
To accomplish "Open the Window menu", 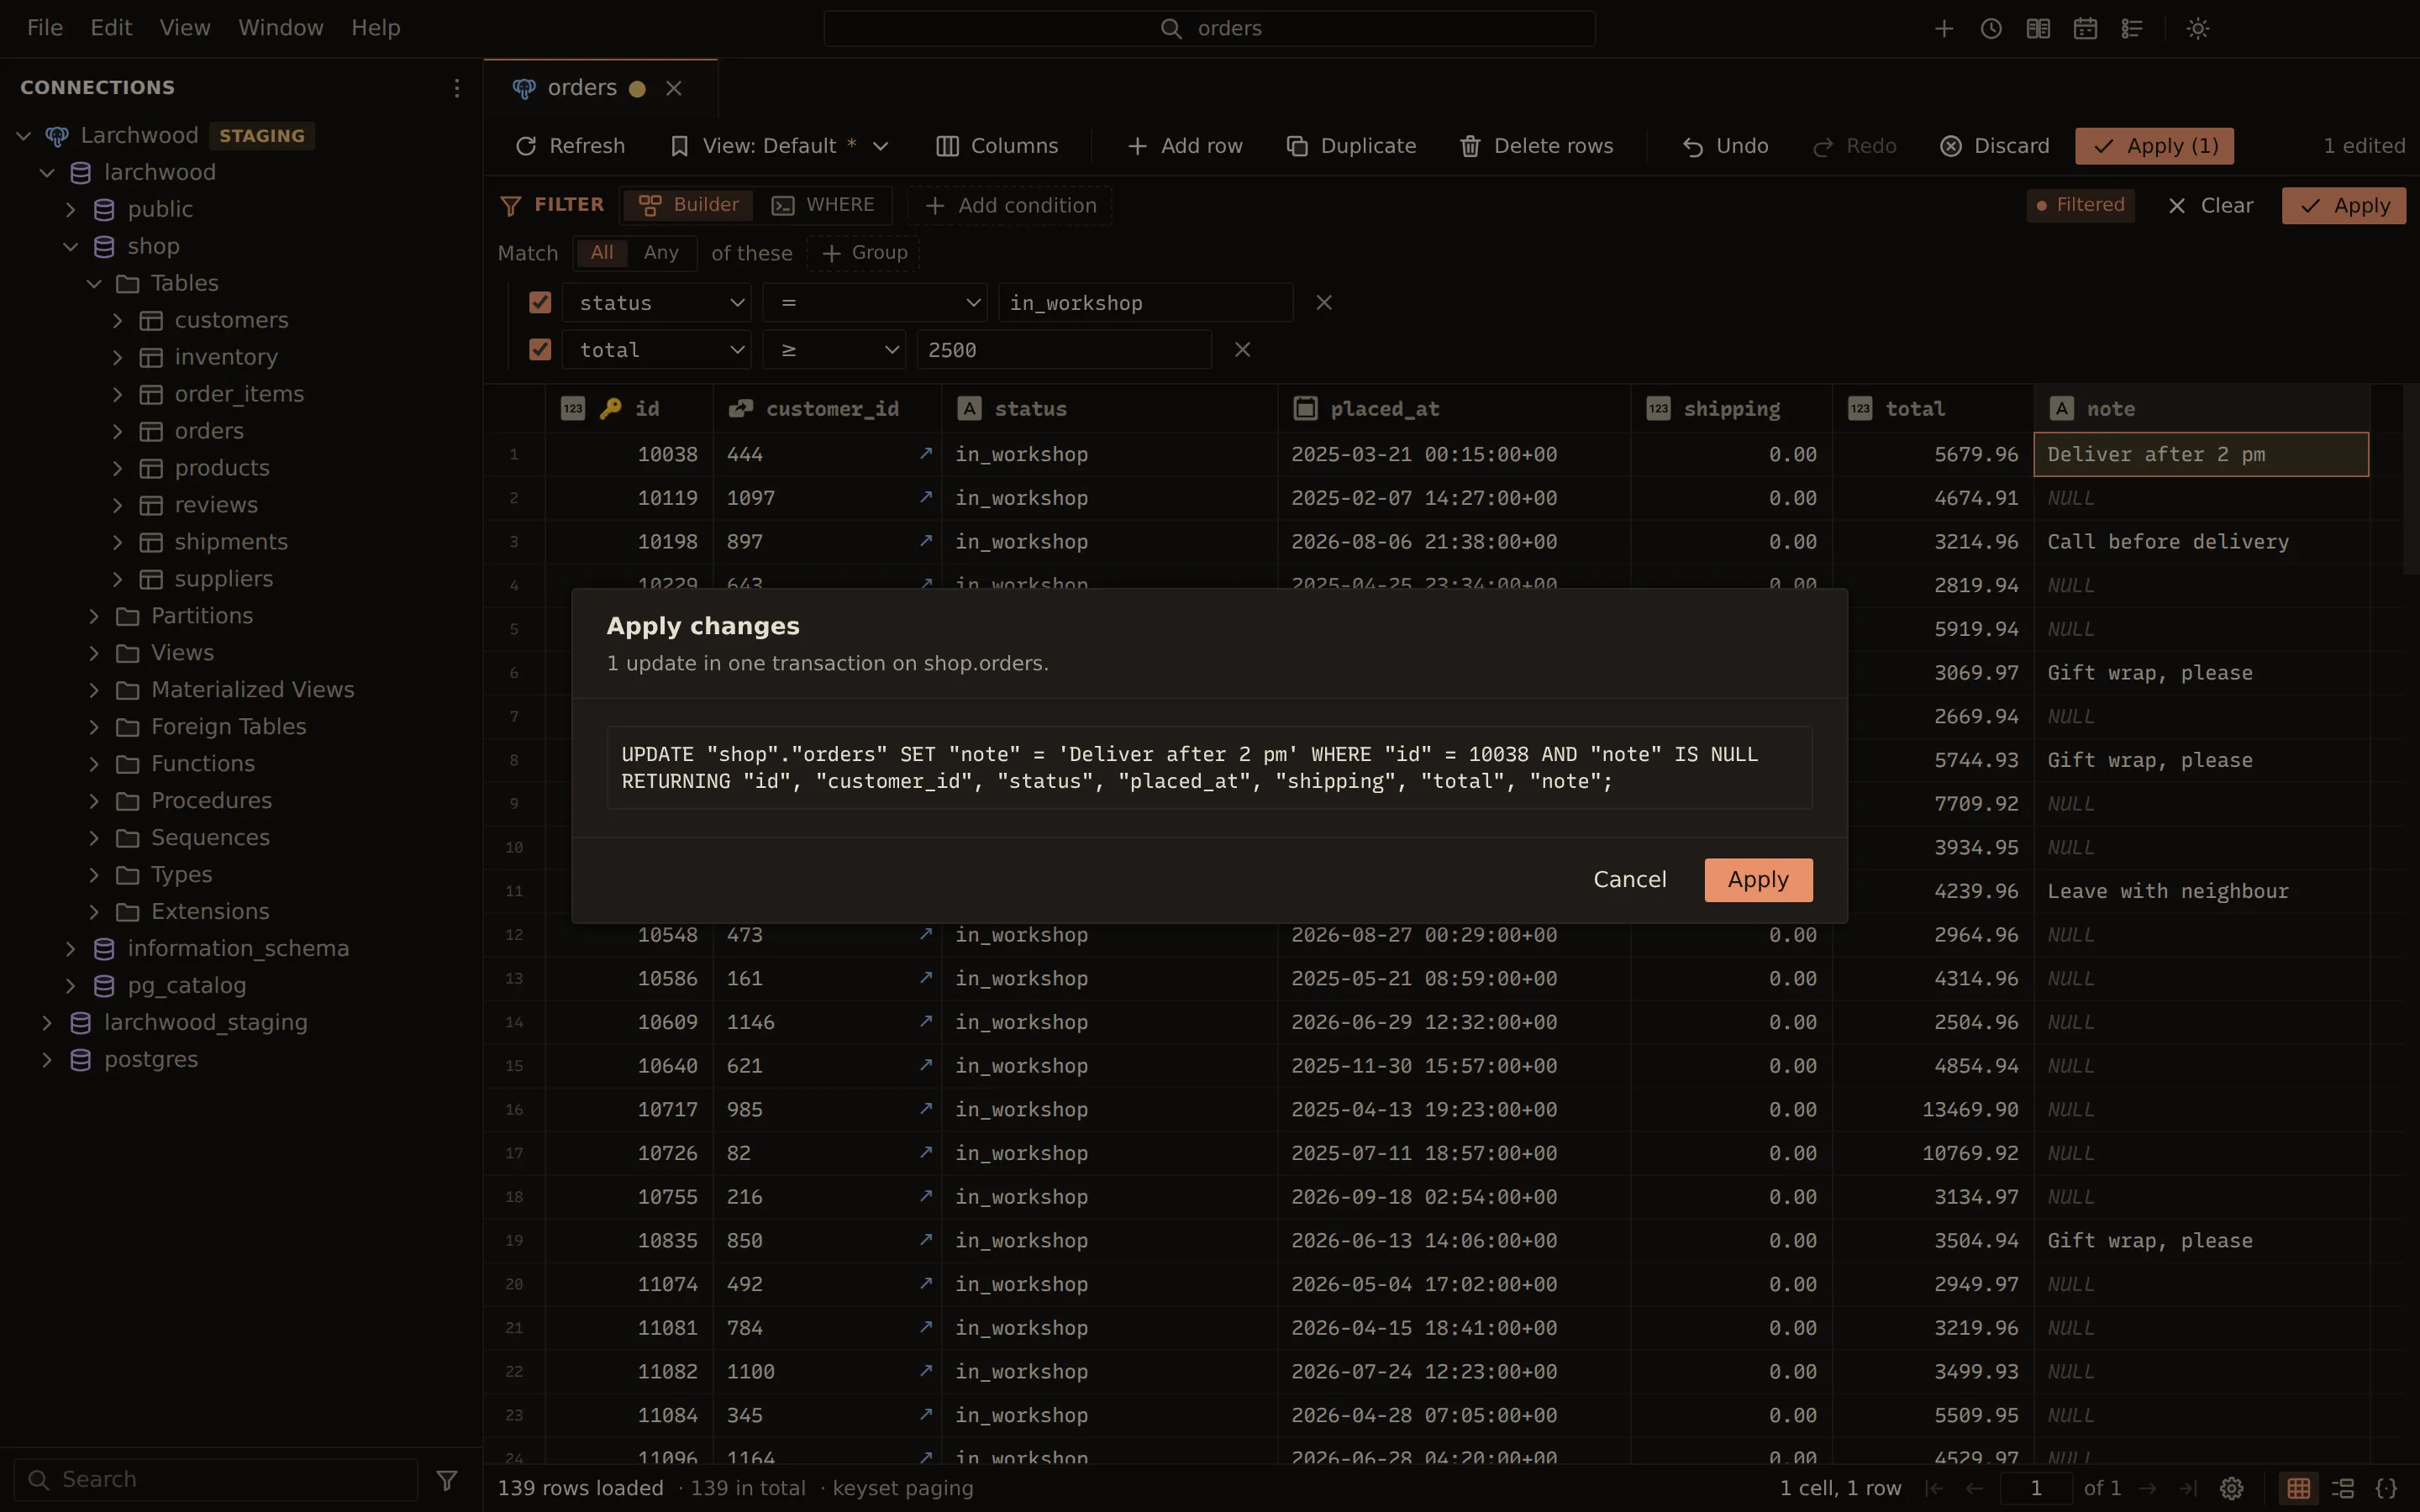I will click(281, 28).
